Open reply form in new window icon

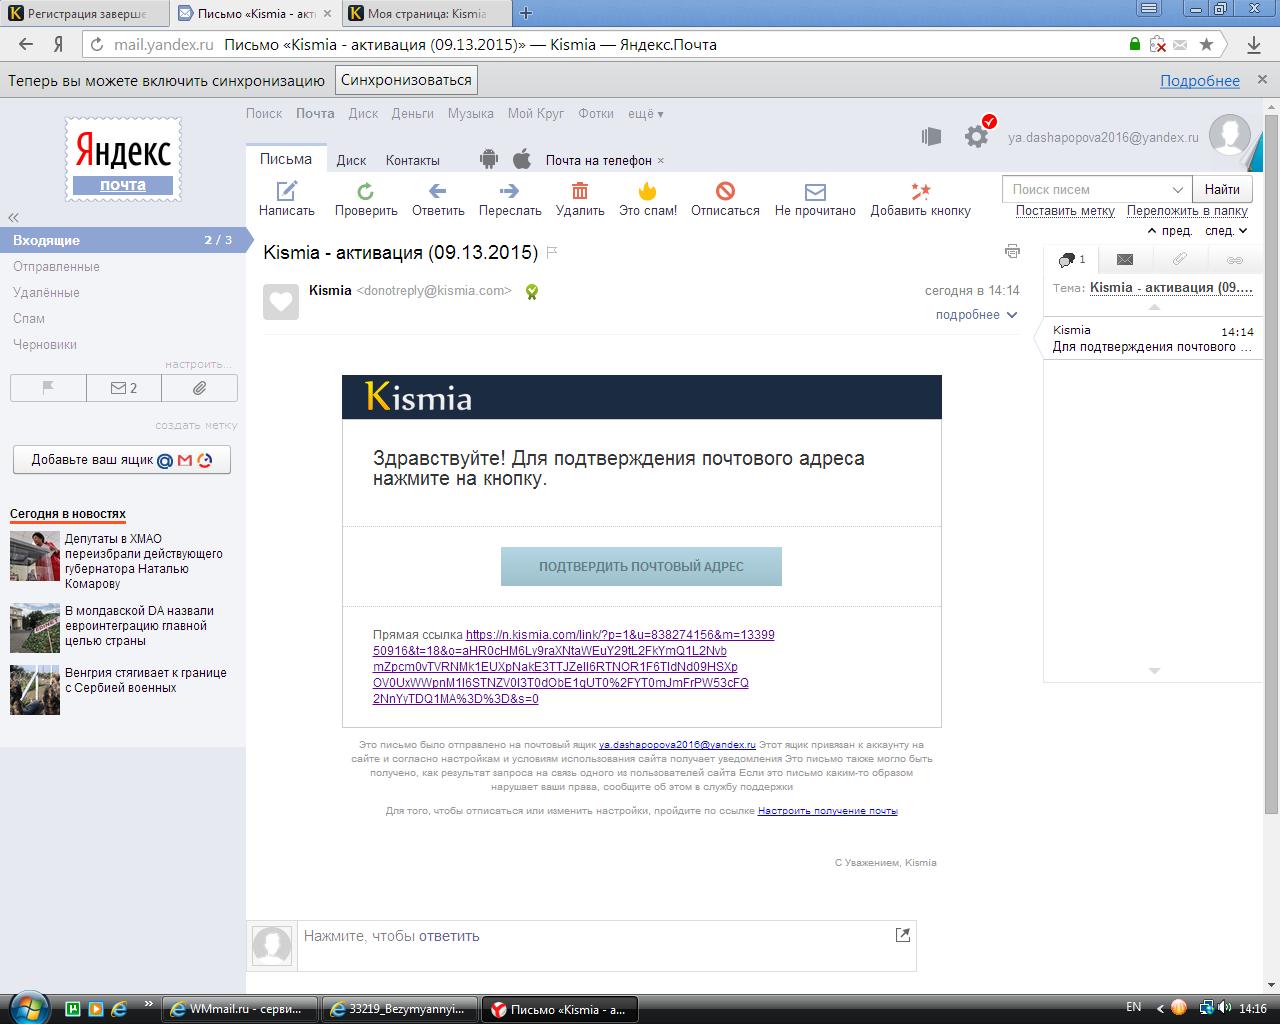pyautogui.click(x=903, y=935)
